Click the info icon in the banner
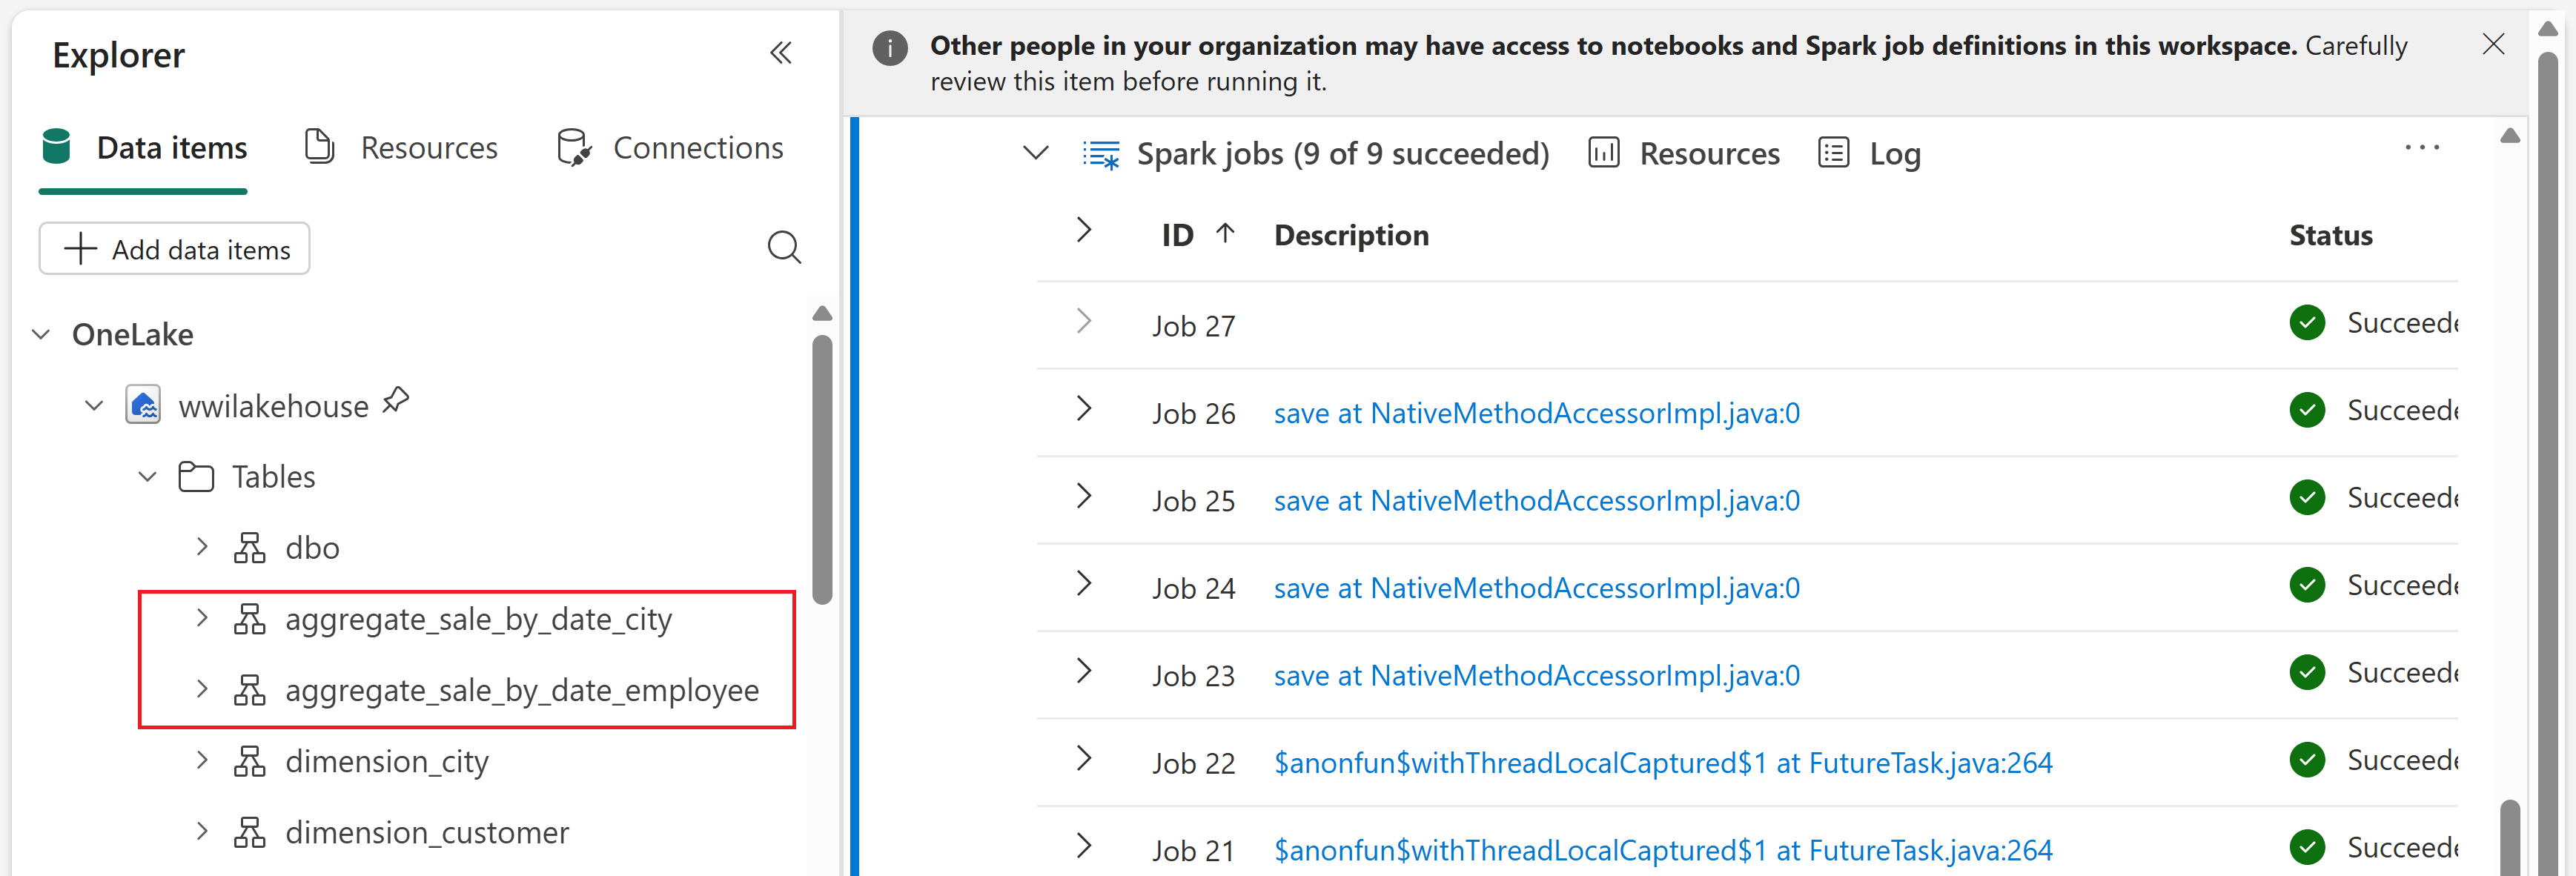The height and width of the screenshot is (876, 2576). [889, 47]
